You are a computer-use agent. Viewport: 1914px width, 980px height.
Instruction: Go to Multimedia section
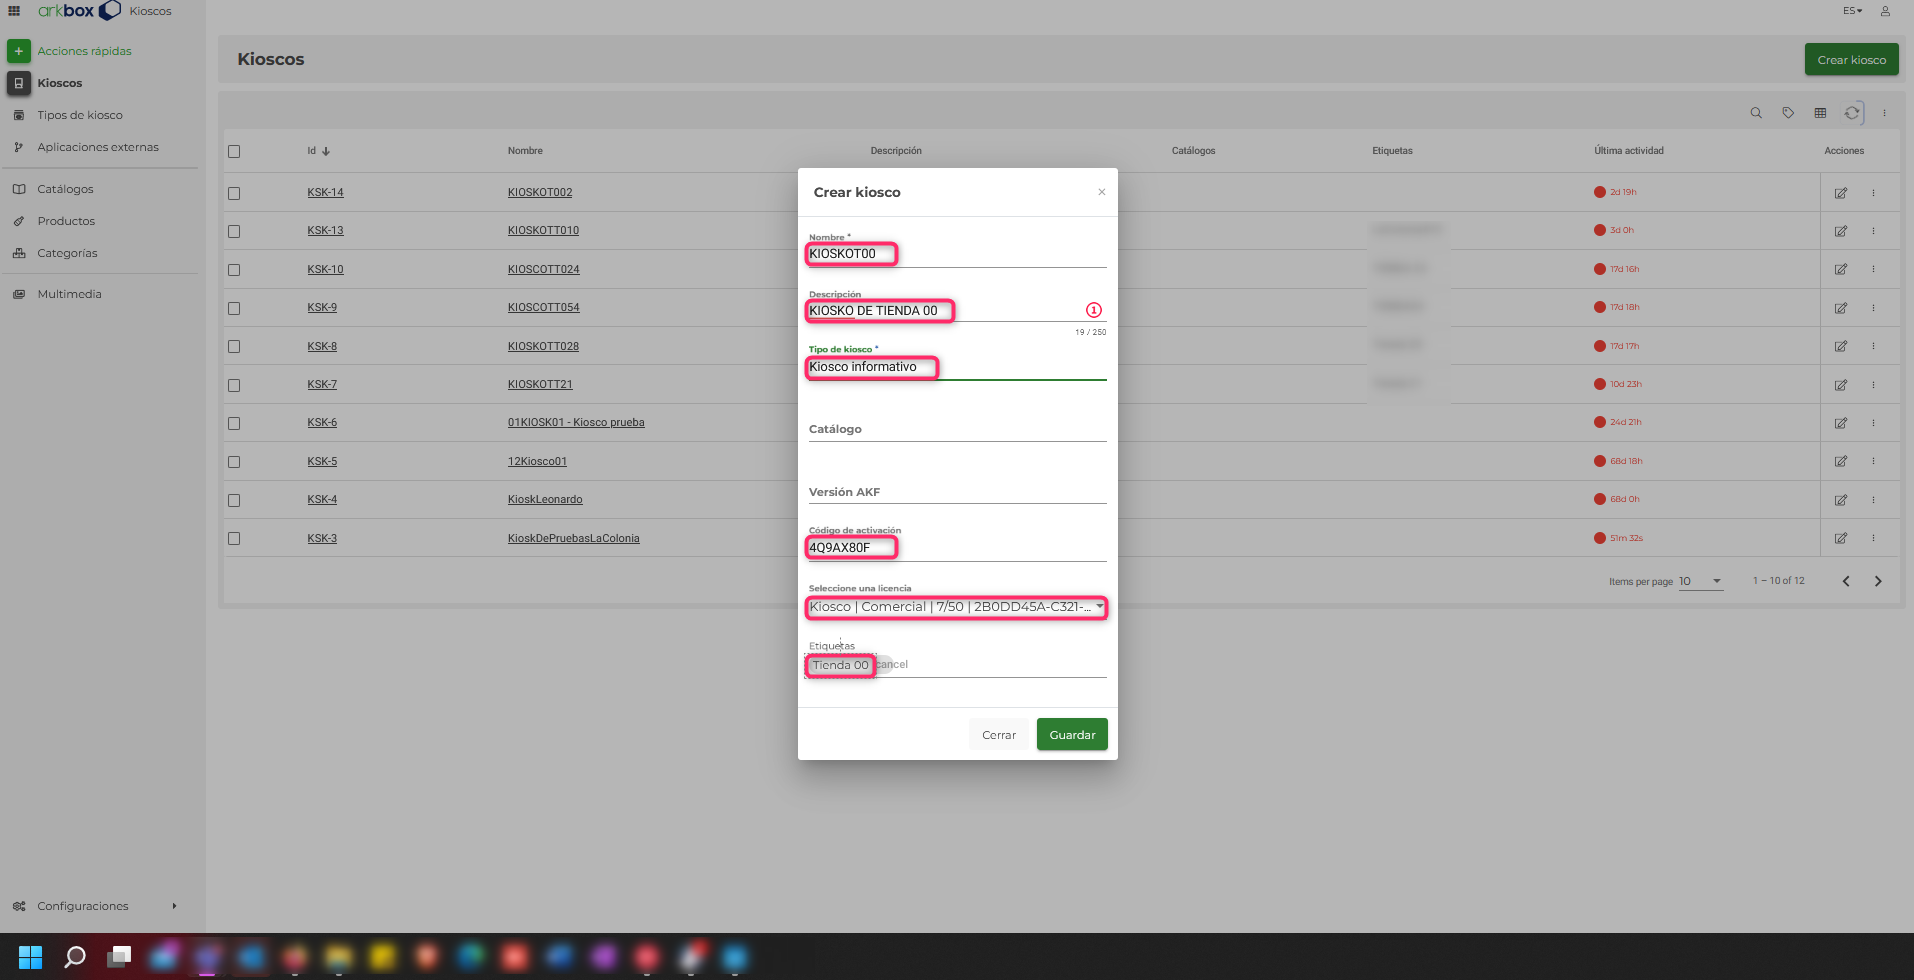point(69,294)
